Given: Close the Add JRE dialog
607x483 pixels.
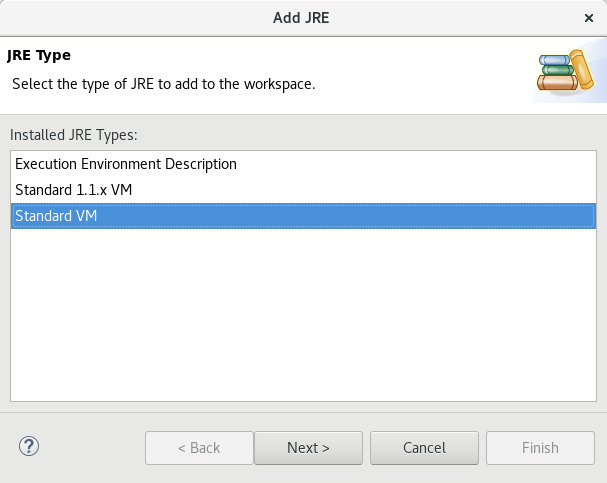Looking at the screenshot, I should pos(588,18).
